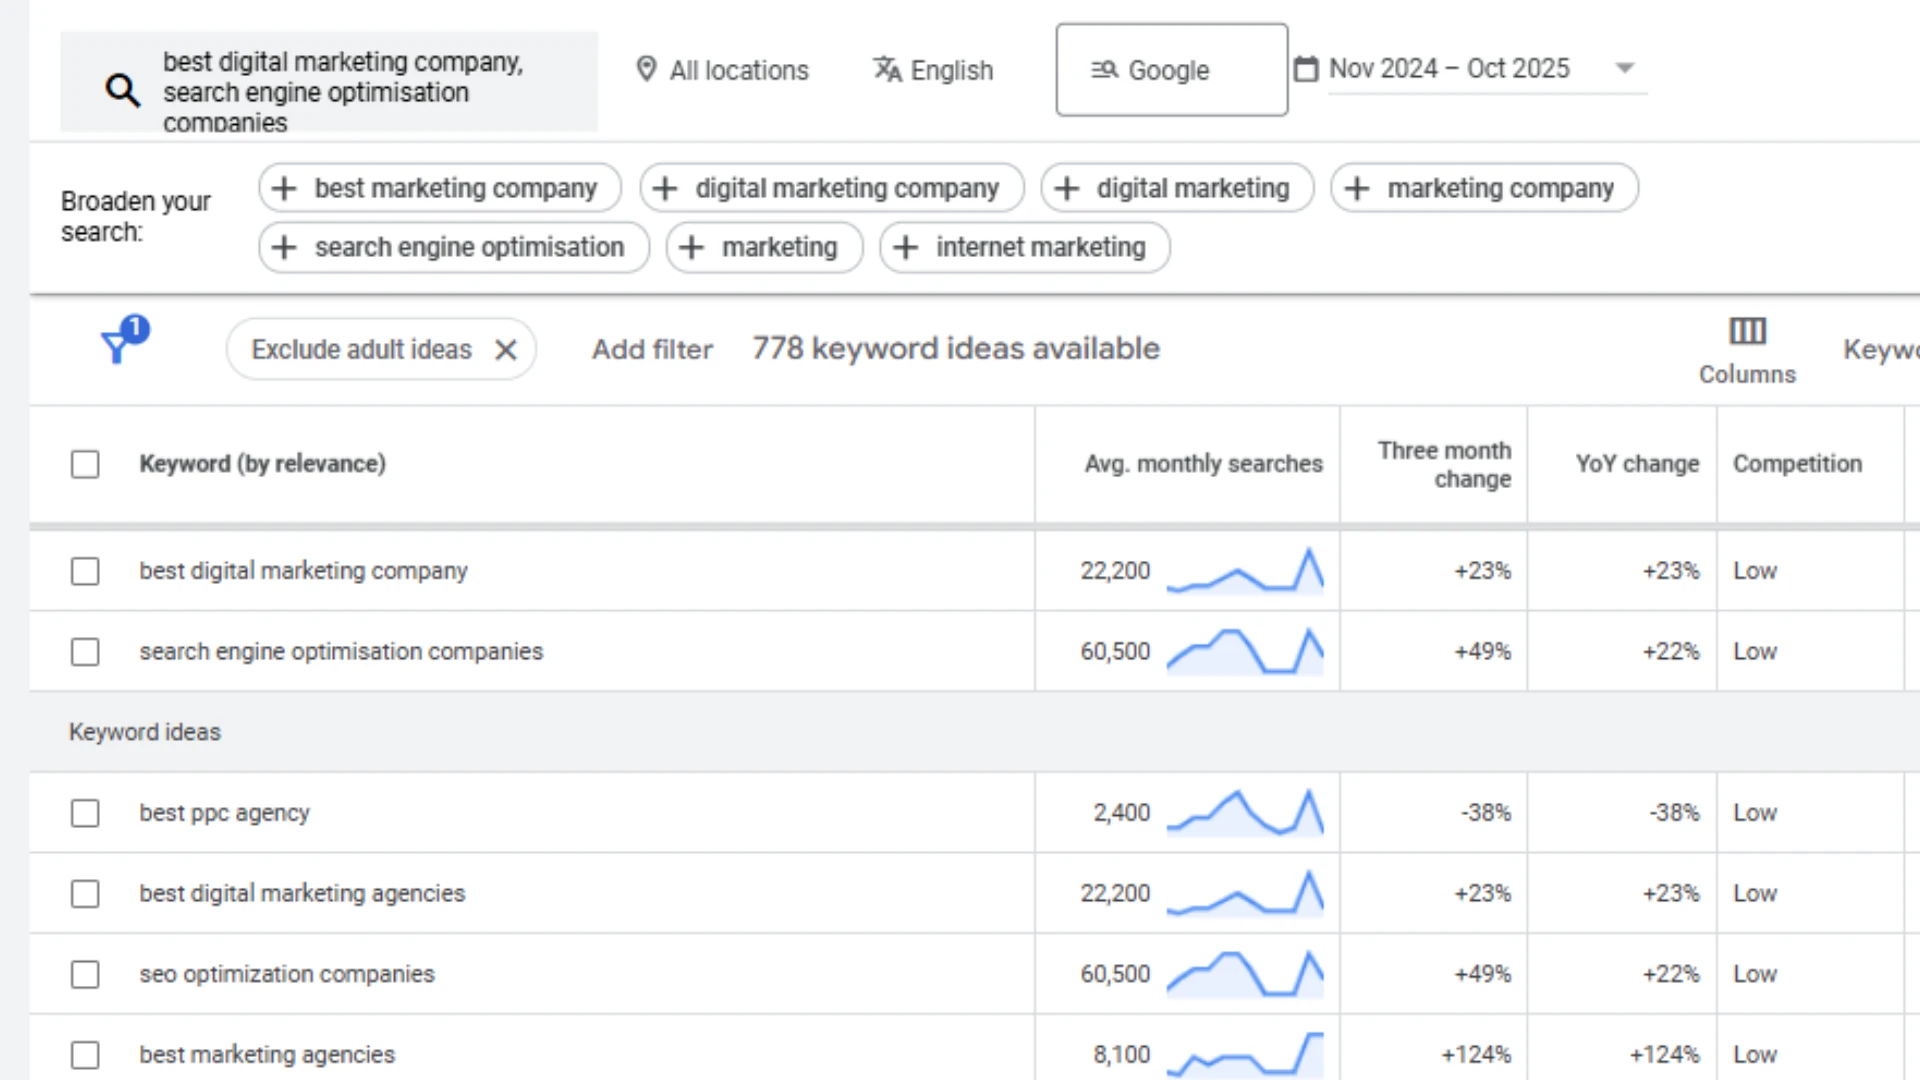View trend sparkline for best ppc agency
This screenshot has width=1920, height=1080.
tap(1245, 812)
